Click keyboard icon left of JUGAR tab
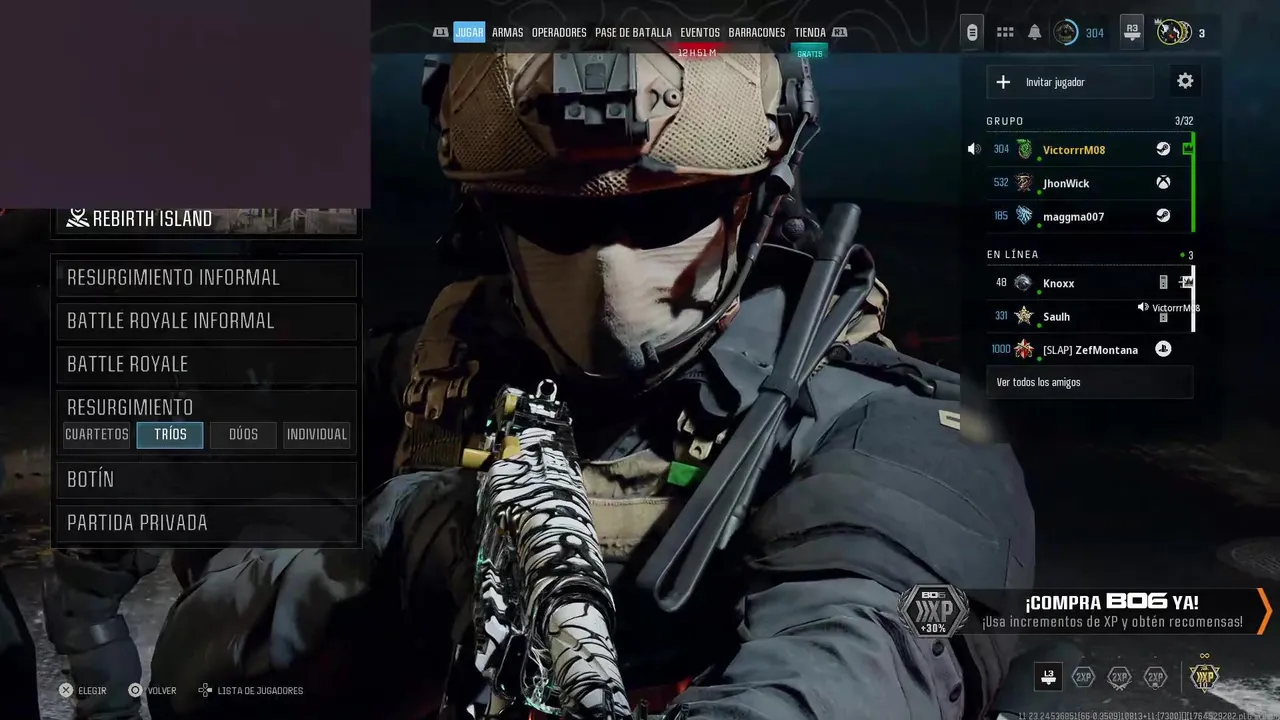Screen dimensions: 1280x720 (x=440, y=33)
